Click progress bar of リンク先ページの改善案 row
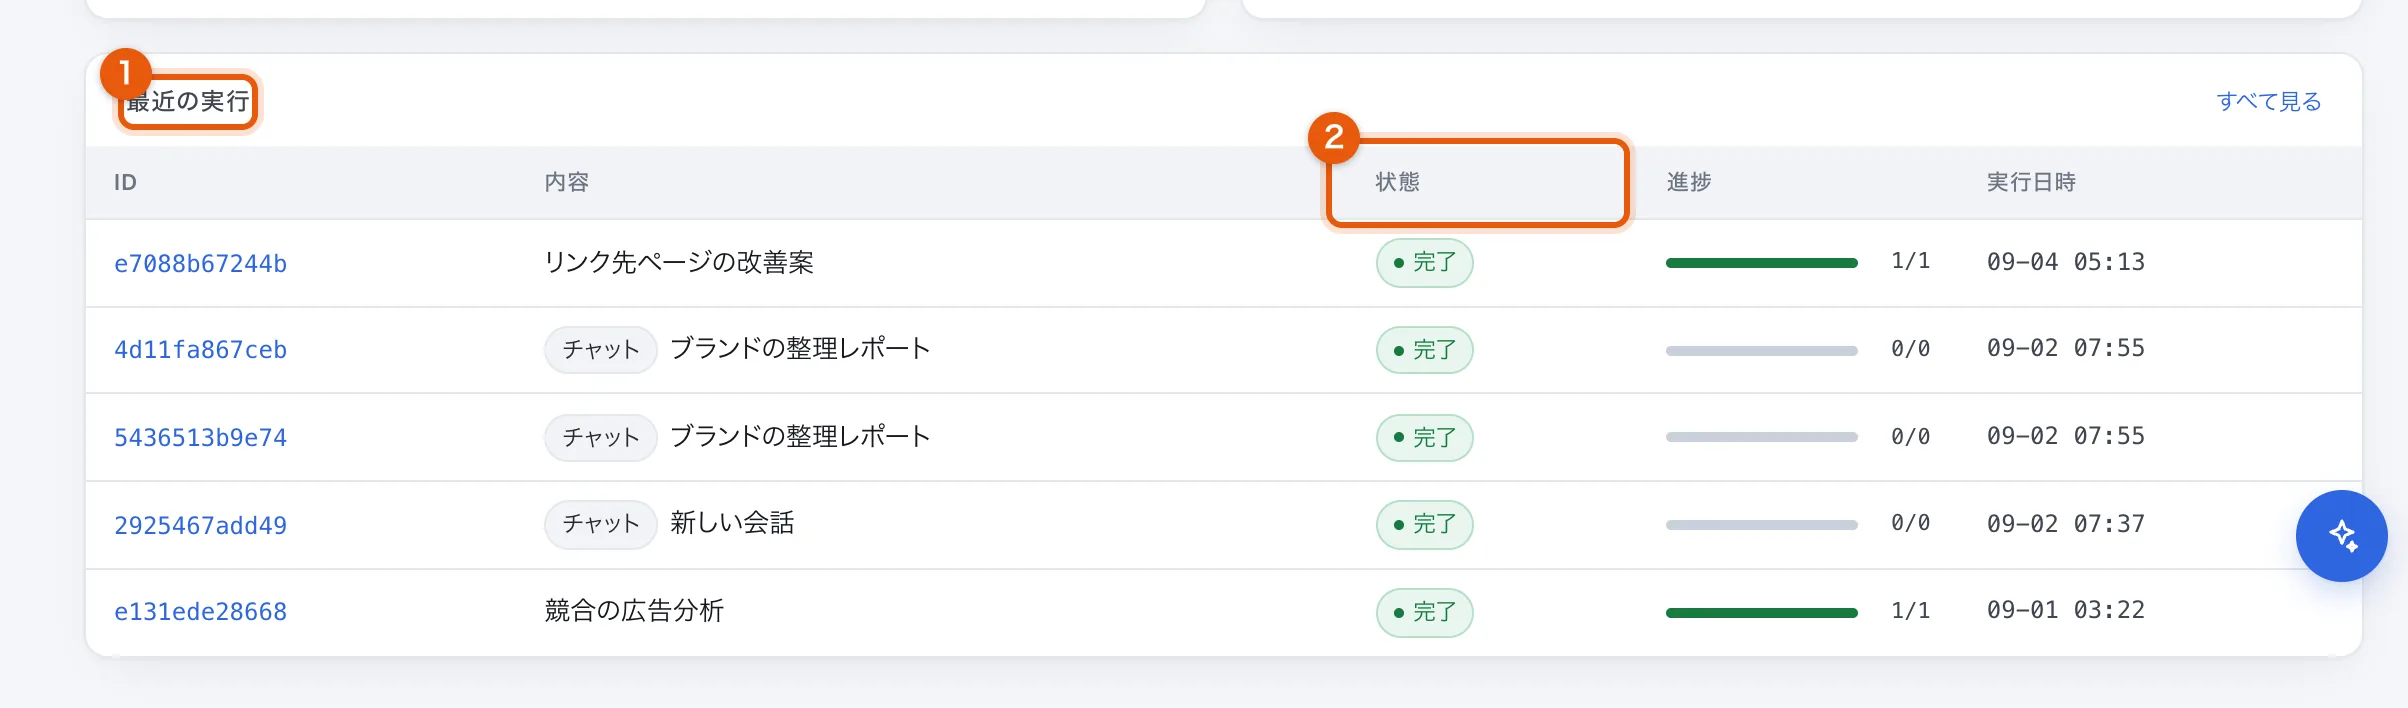 click(1761, 263)
